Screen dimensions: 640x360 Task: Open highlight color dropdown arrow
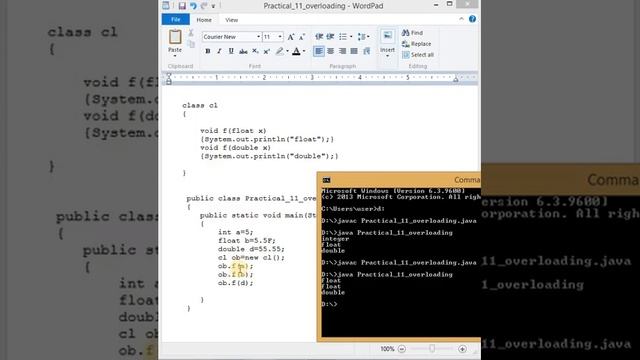287,51
